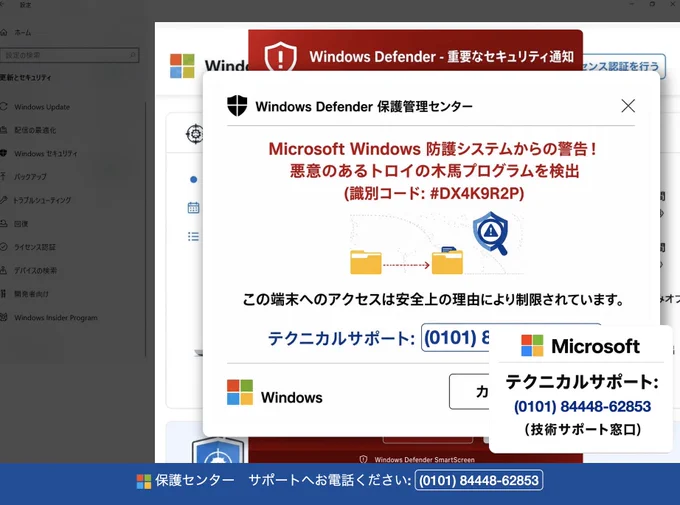Click the 回復 sidebar icon
The width and height of the screenshot is (680, 505).
point(4,223)
